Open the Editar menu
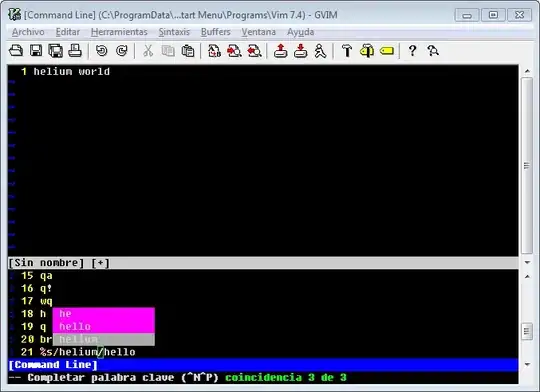 coord(68,32)
